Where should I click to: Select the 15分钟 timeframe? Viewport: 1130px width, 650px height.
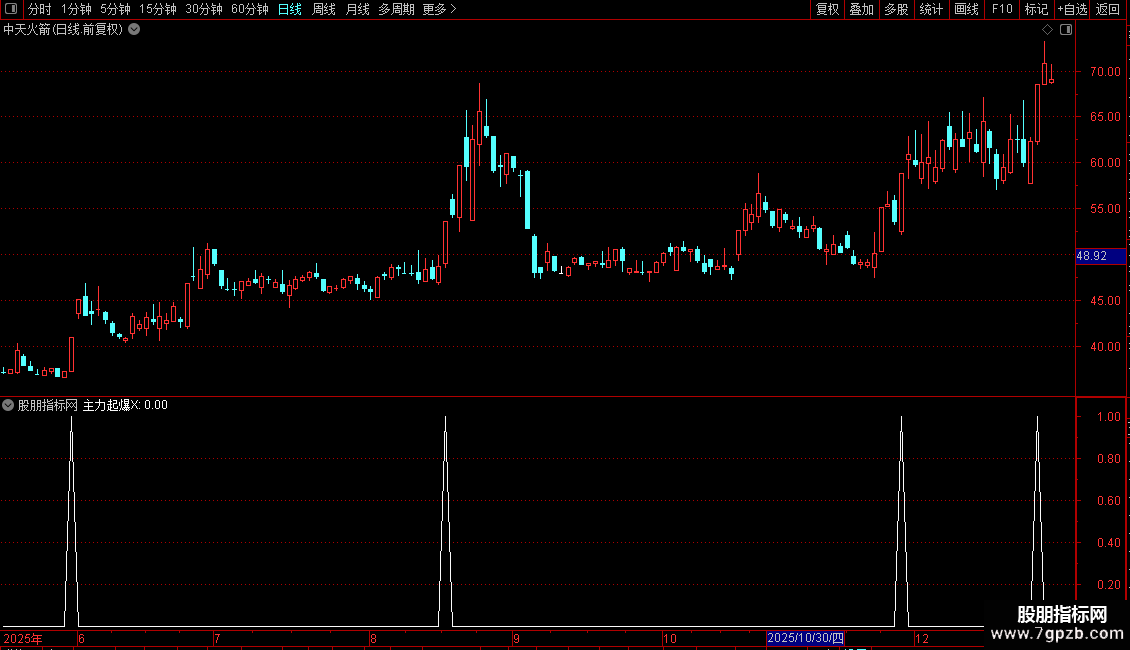pos(158,9)
